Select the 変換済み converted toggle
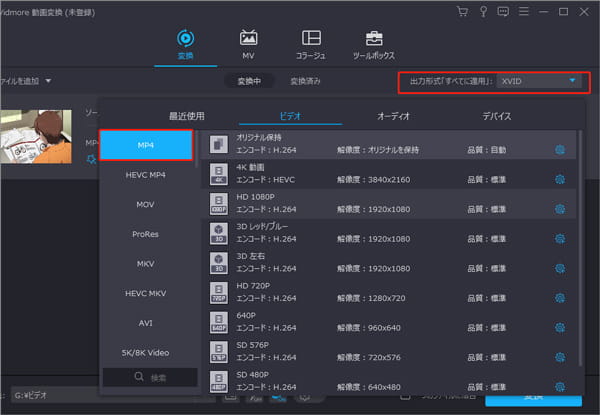 coord(306,80)
